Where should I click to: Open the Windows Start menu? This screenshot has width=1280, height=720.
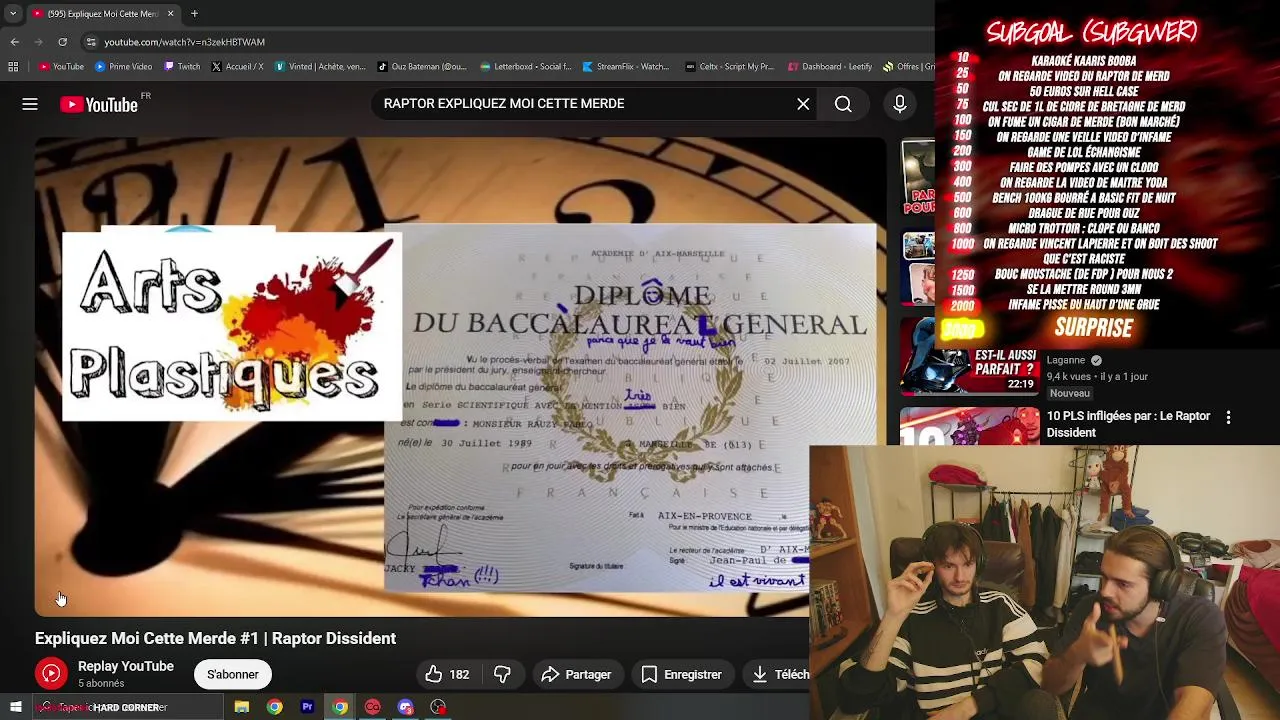[x=15, y=707]
